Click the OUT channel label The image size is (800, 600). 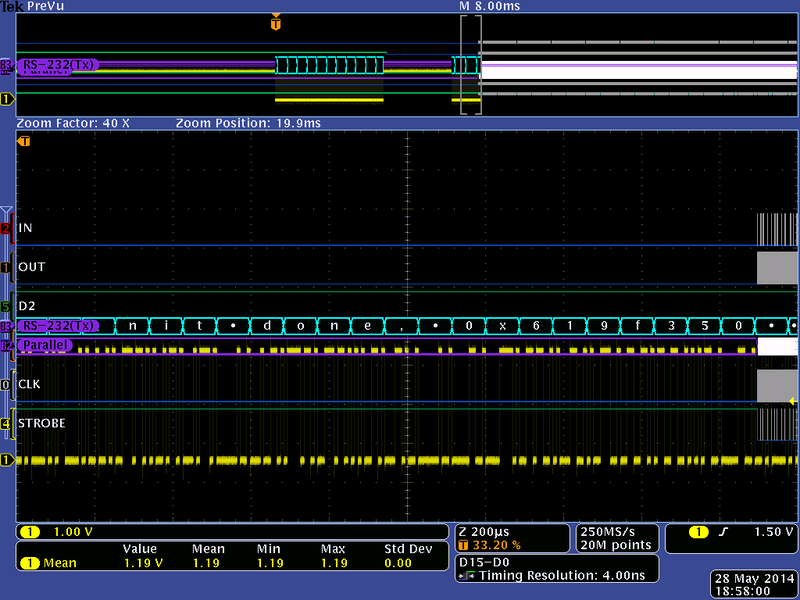pos(32,267)
